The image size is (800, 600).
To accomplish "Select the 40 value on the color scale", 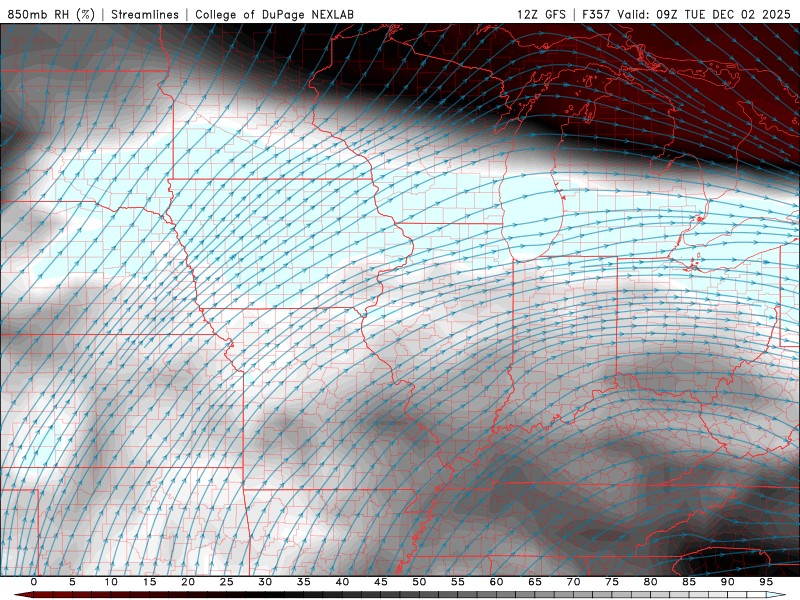I will [x=342, y=582].
